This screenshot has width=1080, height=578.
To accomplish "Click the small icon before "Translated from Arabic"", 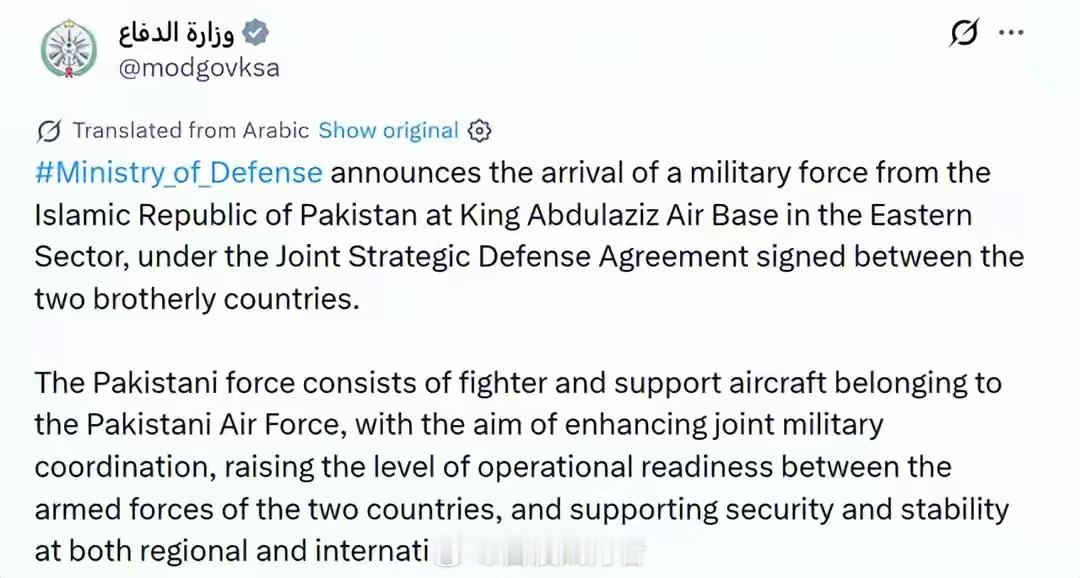I will click(x=47, y=131).
